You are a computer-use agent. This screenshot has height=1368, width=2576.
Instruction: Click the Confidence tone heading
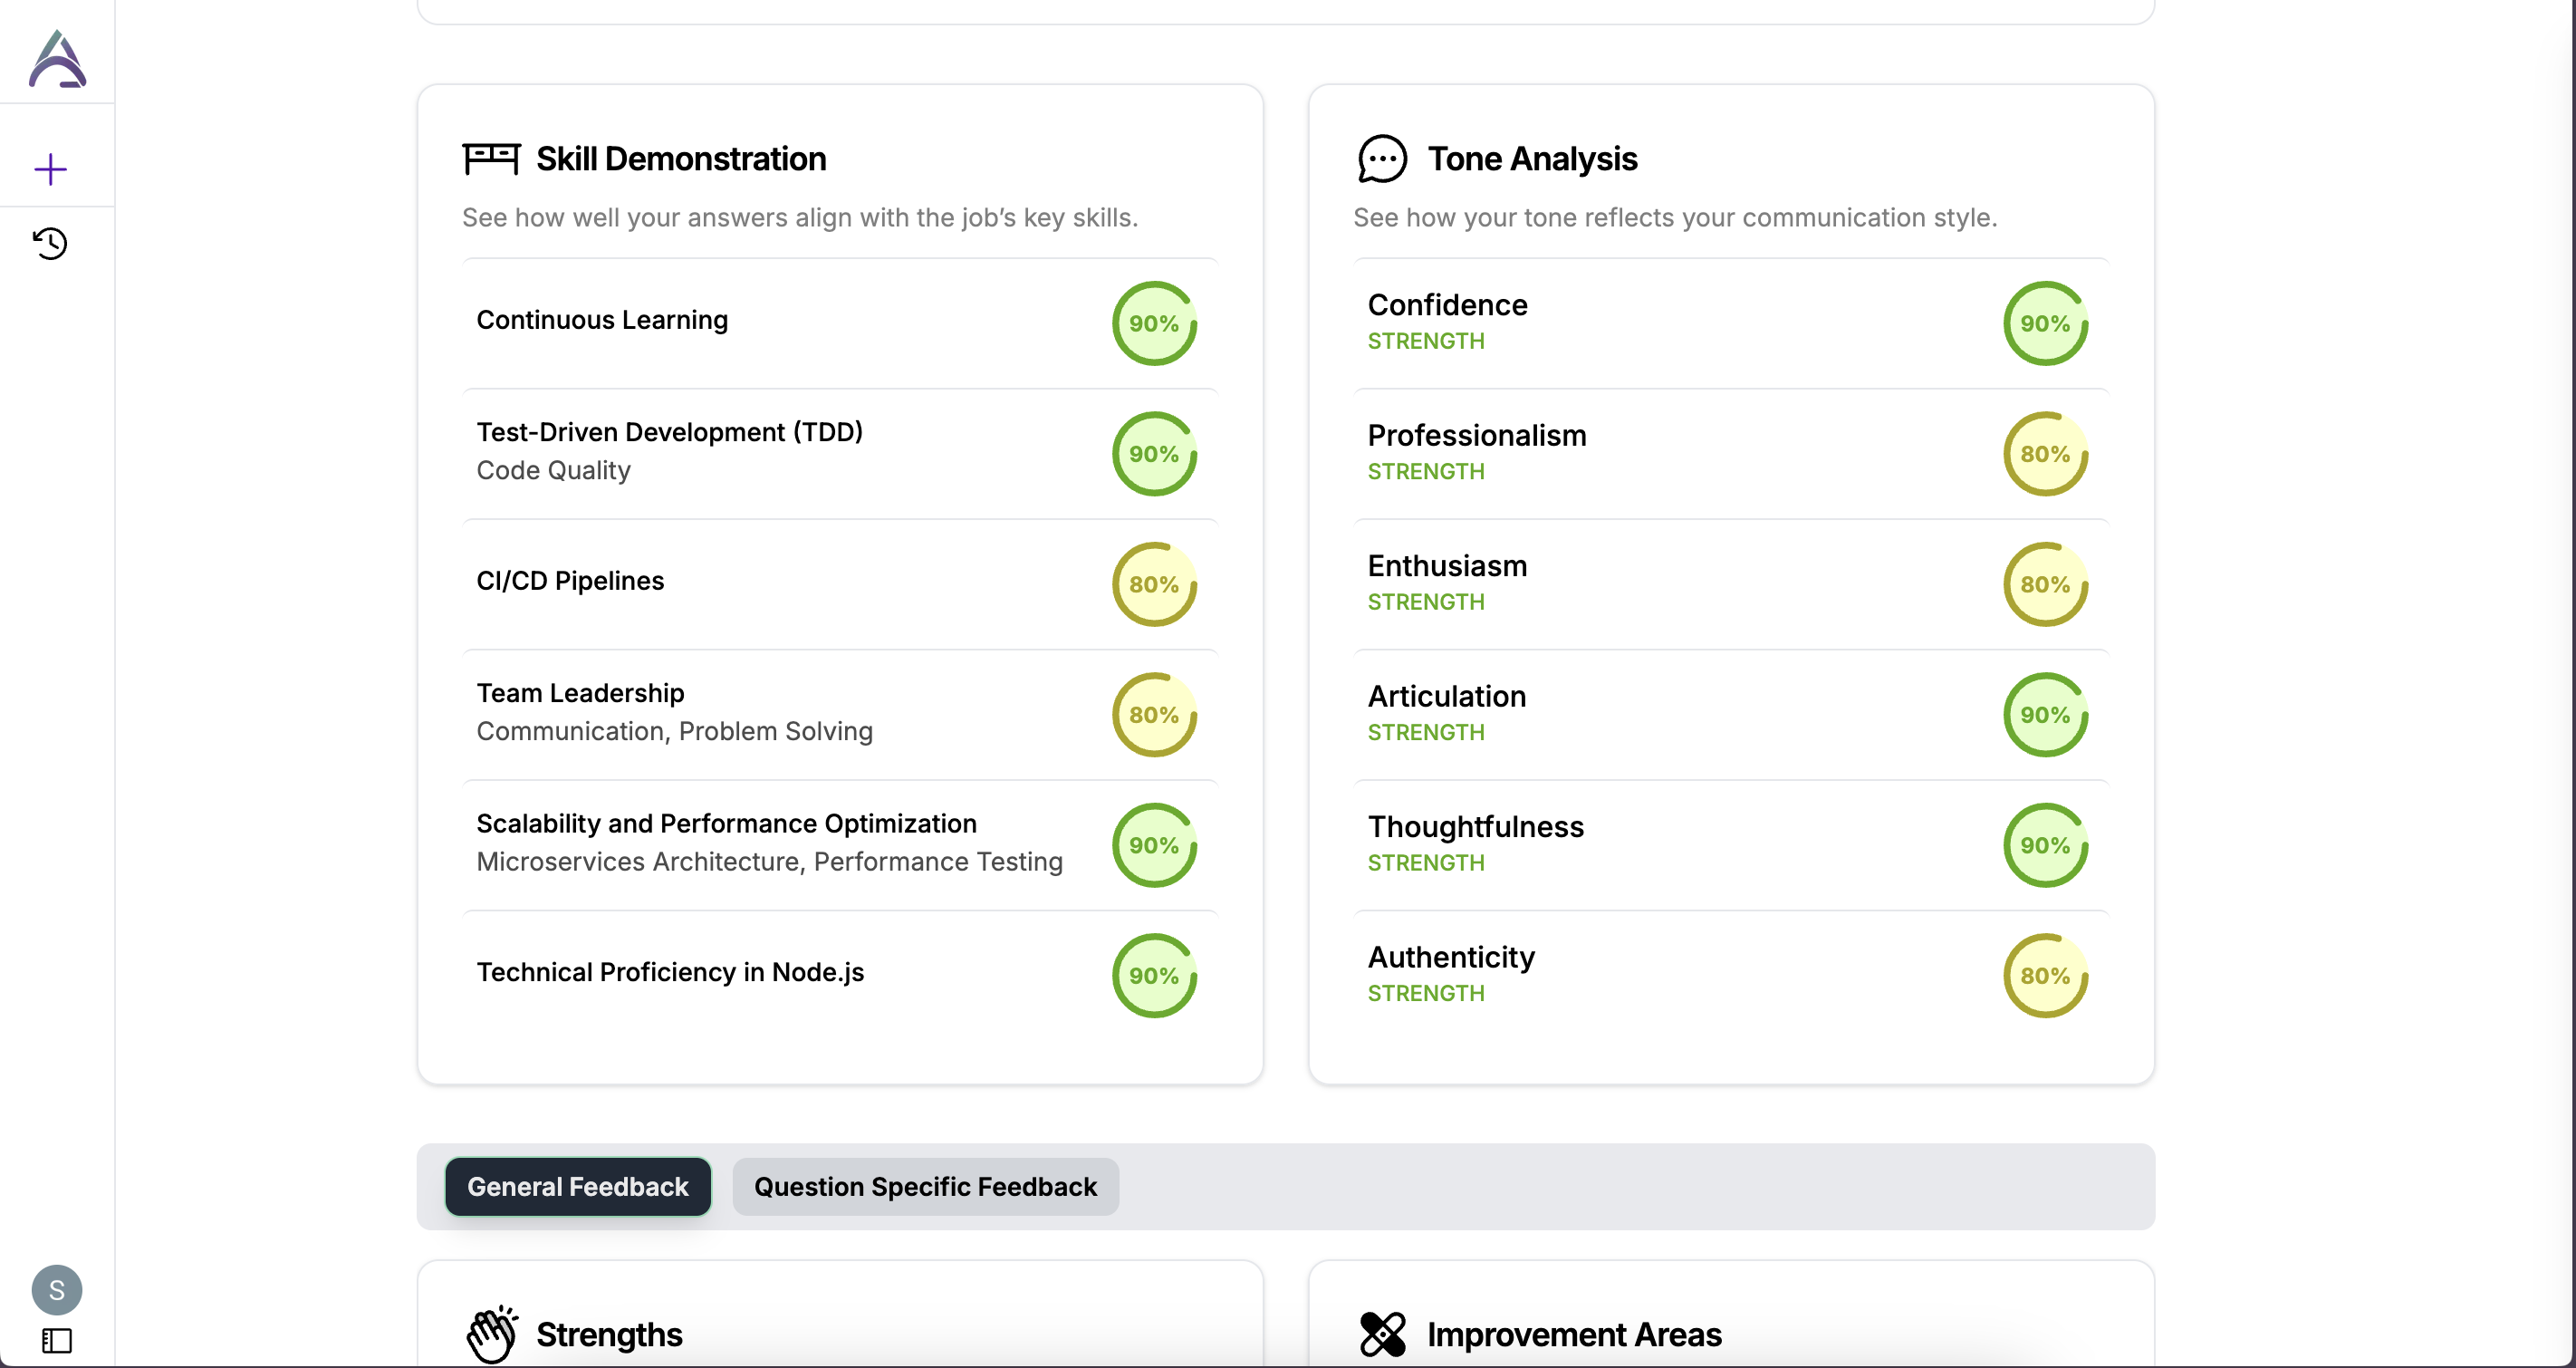coord(1447,305)
